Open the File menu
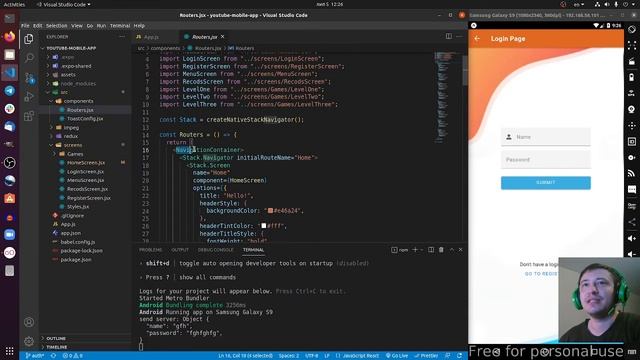The height and width of the screenshot is (360, 640). [25, 26]
